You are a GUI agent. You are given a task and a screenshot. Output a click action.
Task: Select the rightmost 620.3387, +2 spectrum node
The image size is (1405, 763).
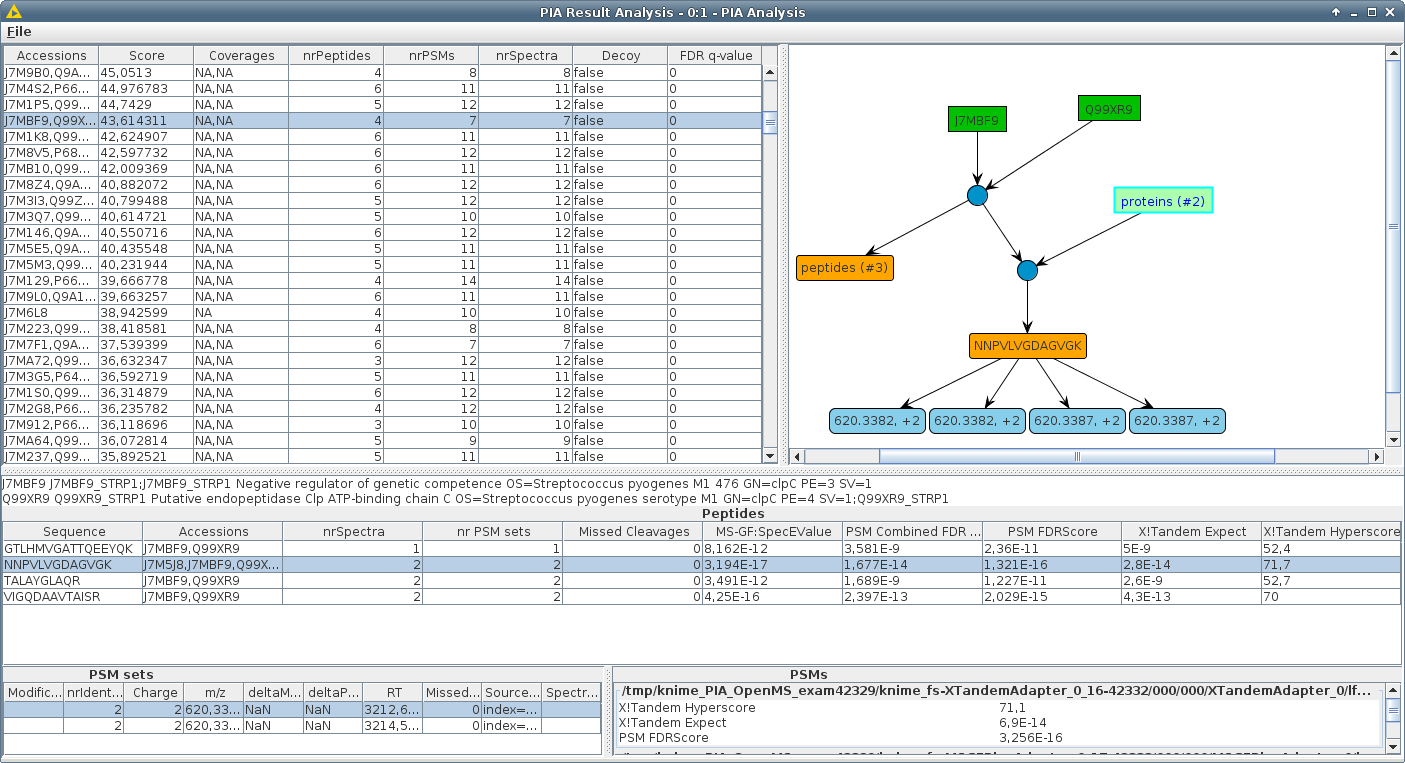pos(1177,421)
